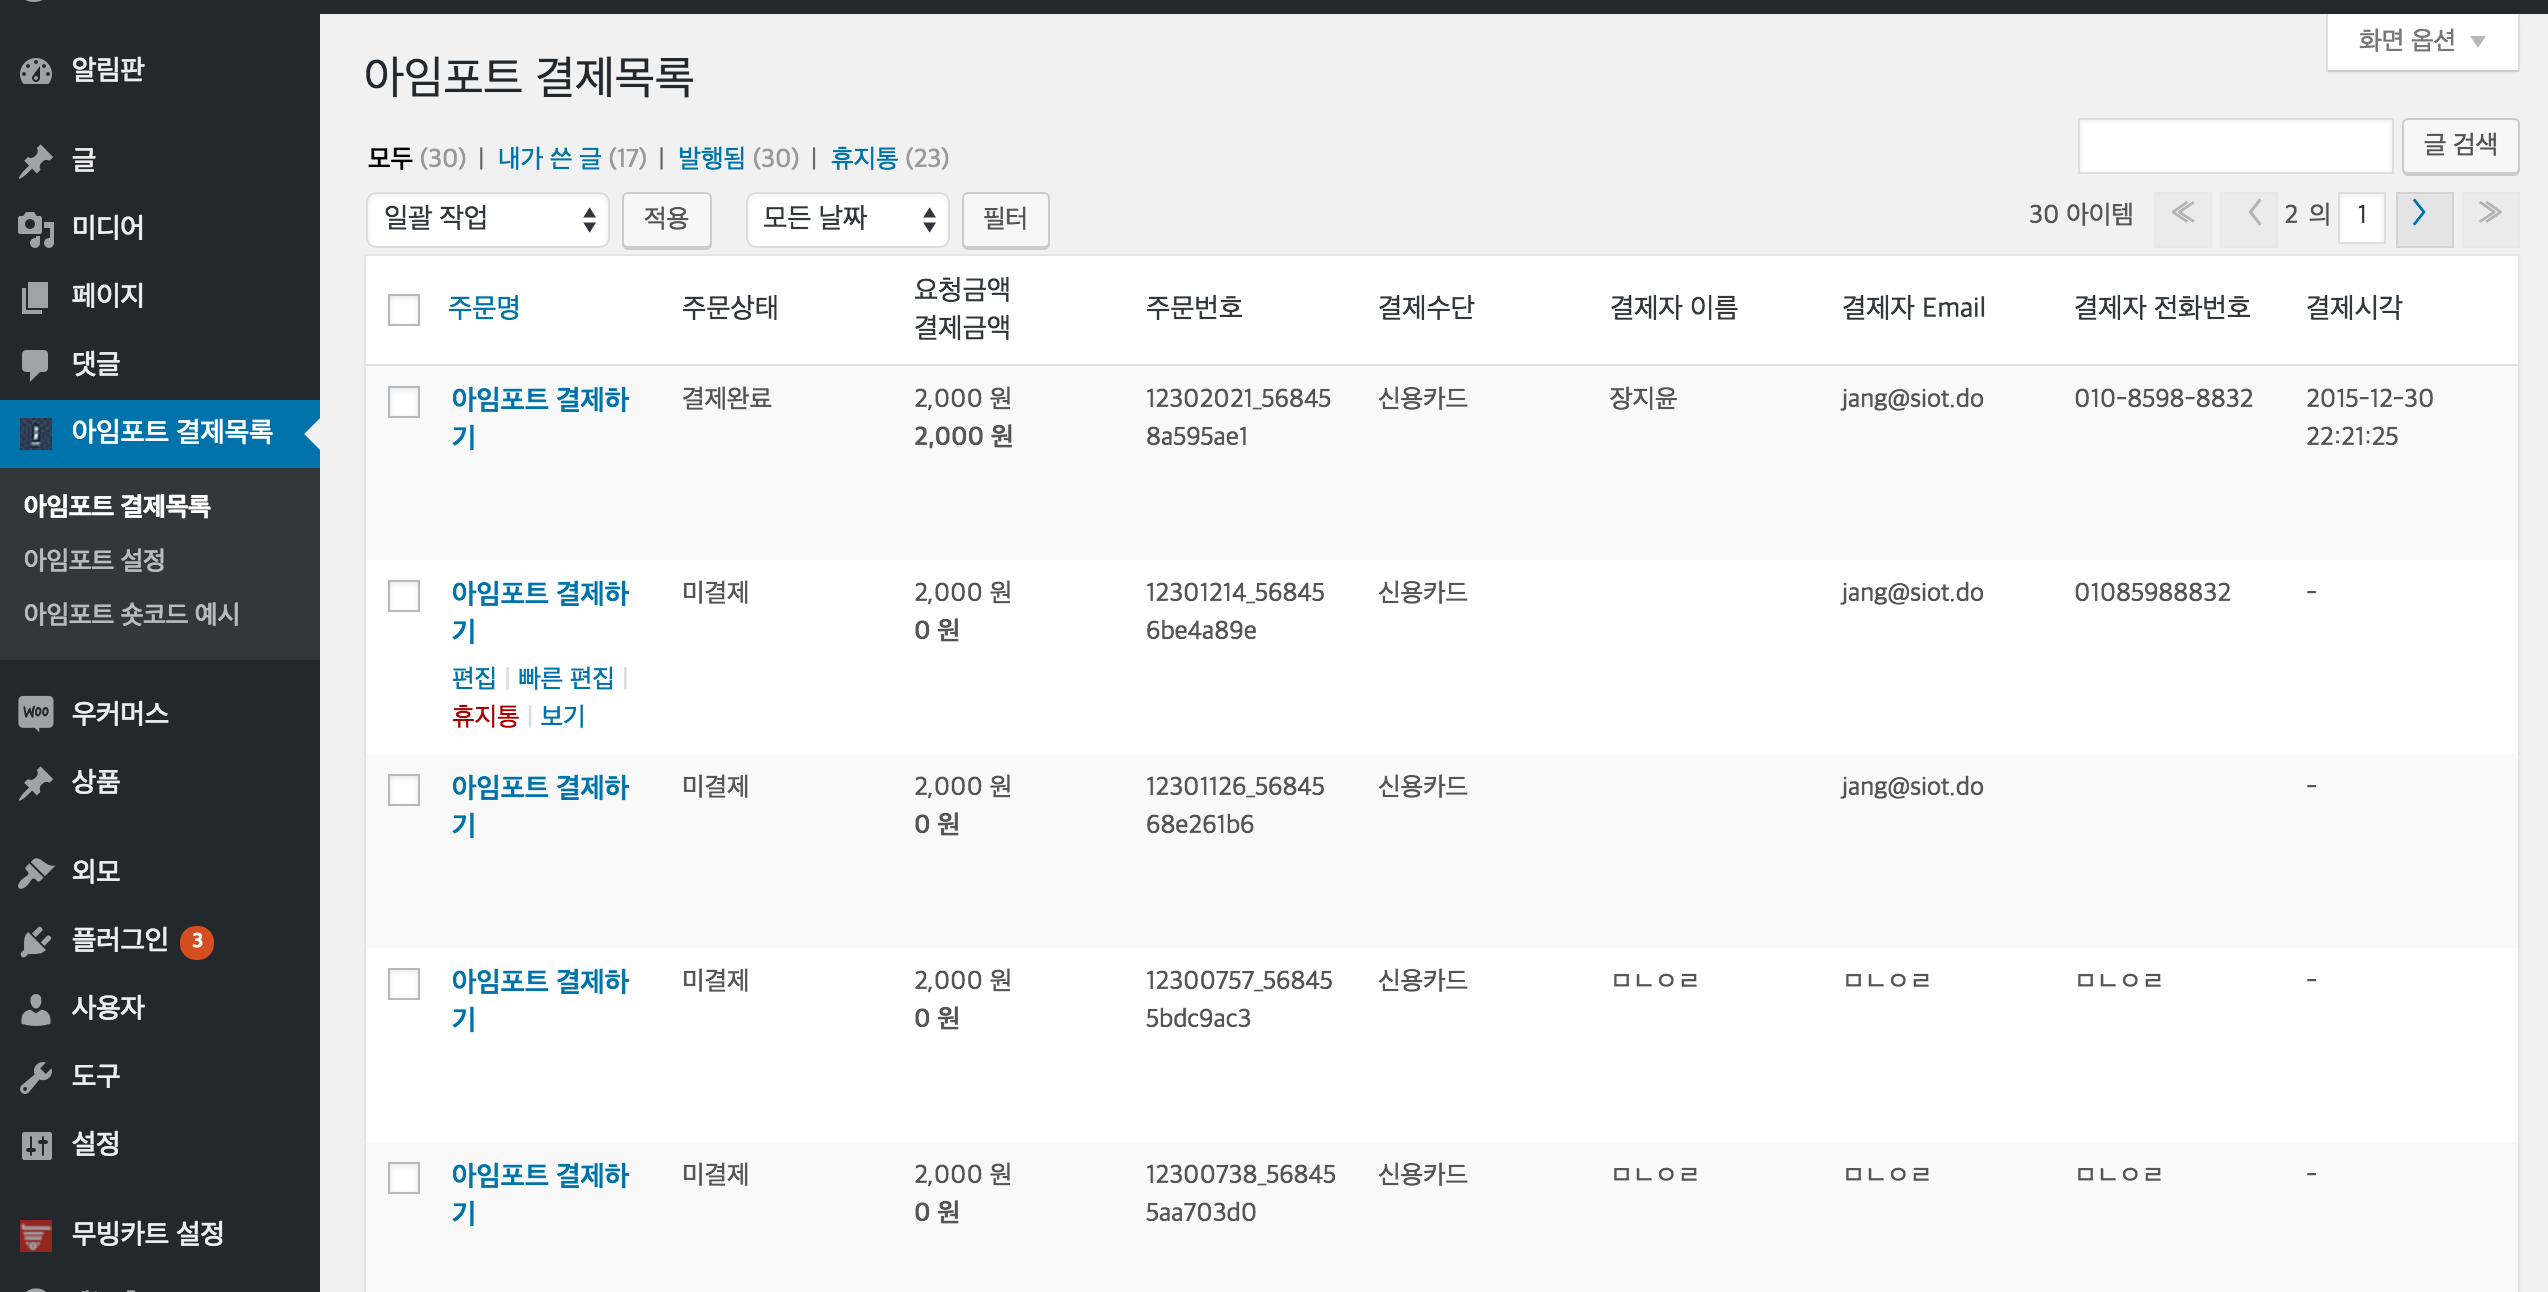Open the 일괄 작업 bulk actions dropdown
The height and width of the screenshot is (1292, 2548).
[488, 219]
